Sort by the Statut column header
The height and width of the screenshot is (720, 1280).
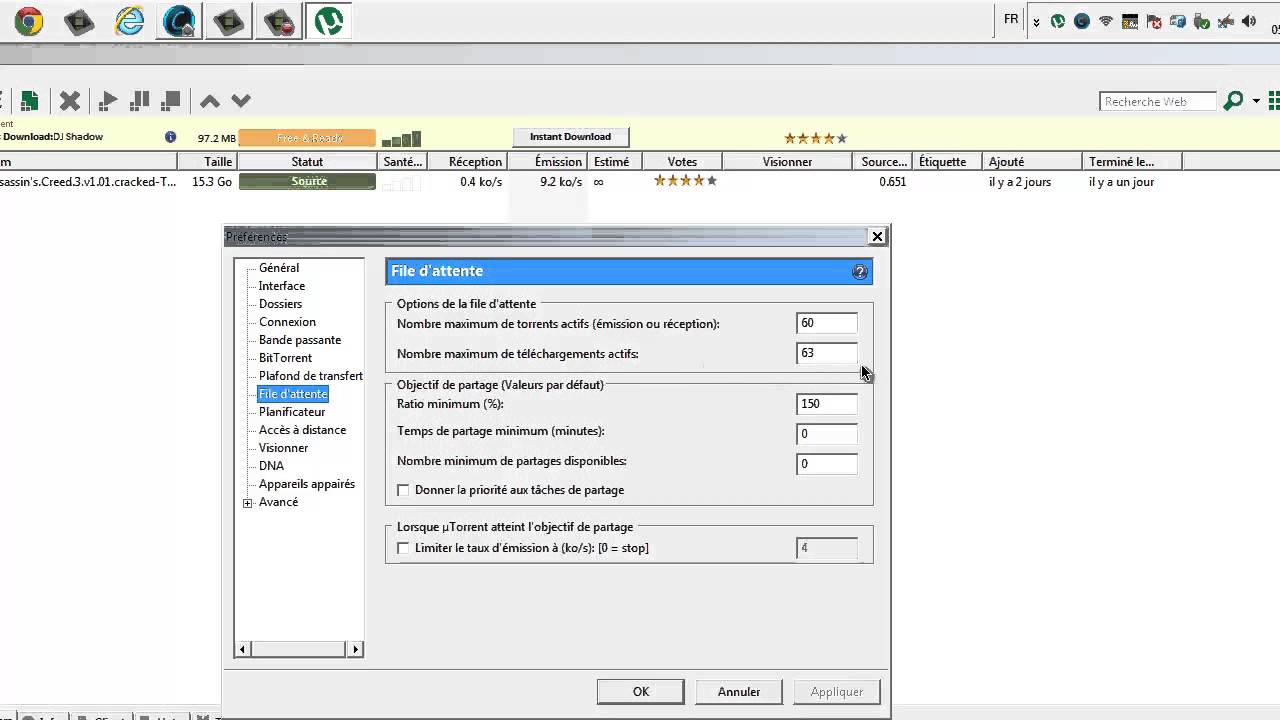[x=308, y=161]
